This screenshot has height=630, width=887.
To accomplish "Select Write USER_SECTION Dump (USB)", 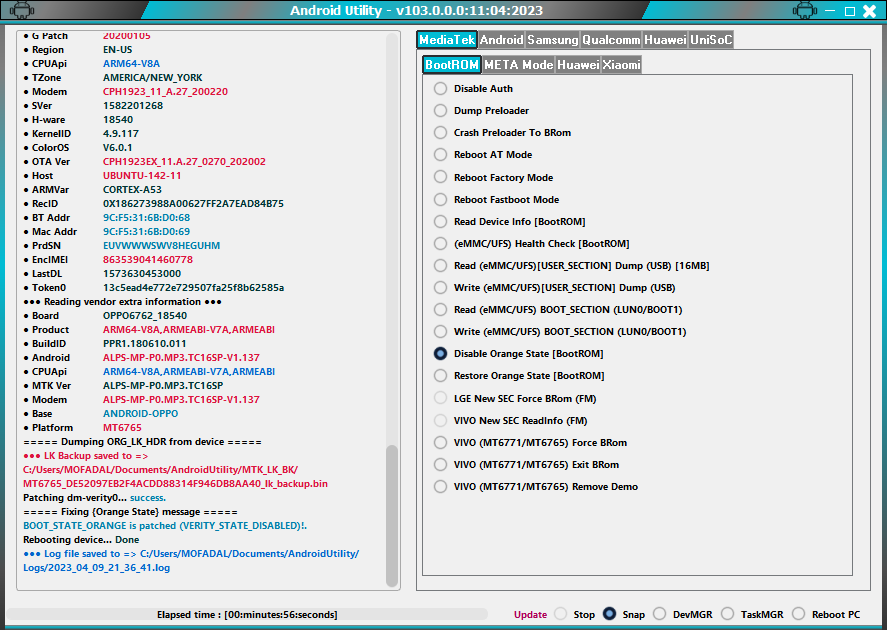I will [x=440, y=288].
